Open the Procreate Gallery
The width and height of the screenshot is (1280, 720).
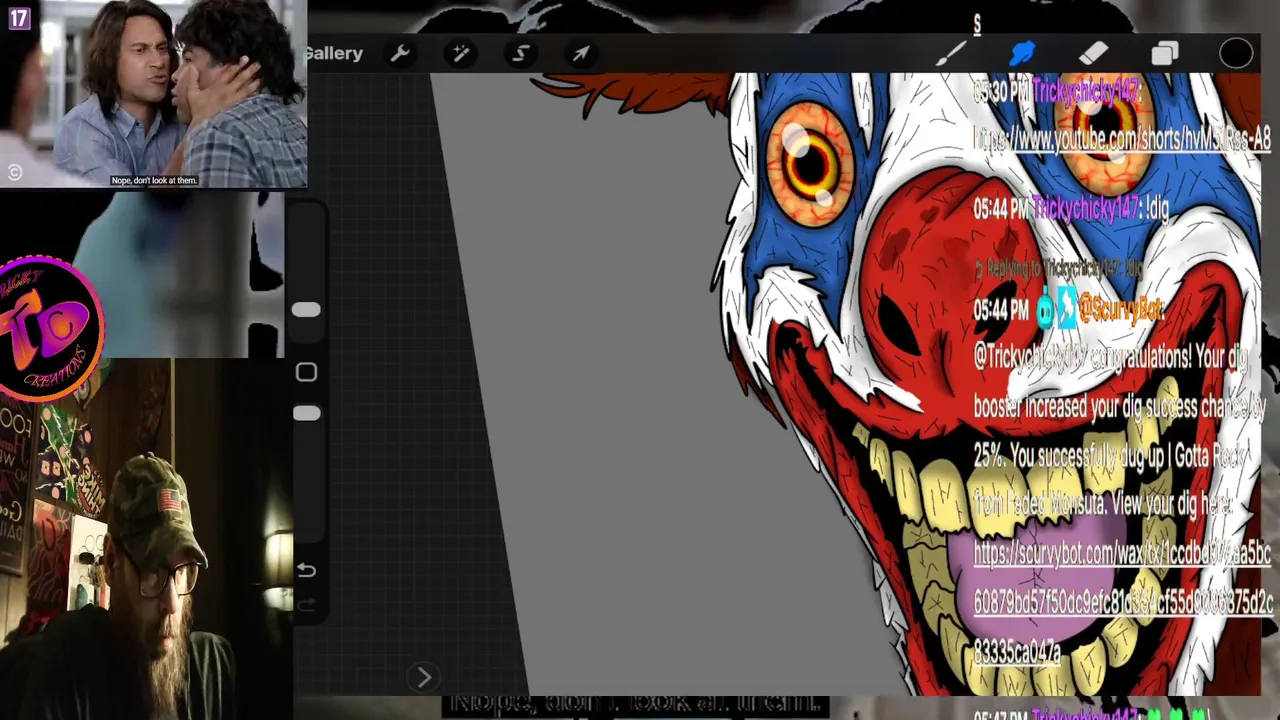[335, 53]
